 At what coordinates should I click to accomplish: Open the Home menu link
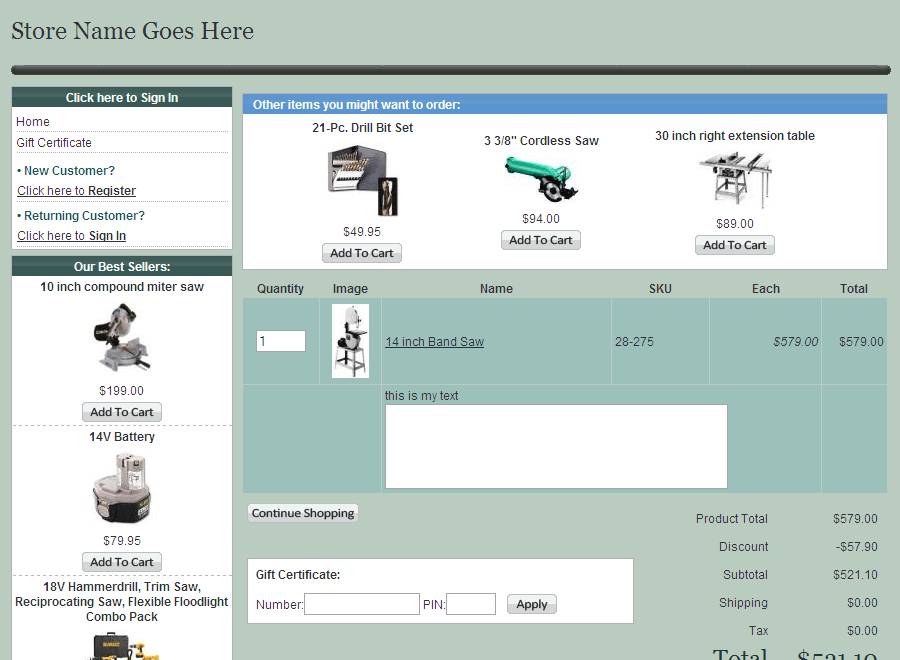click(33, 121)
